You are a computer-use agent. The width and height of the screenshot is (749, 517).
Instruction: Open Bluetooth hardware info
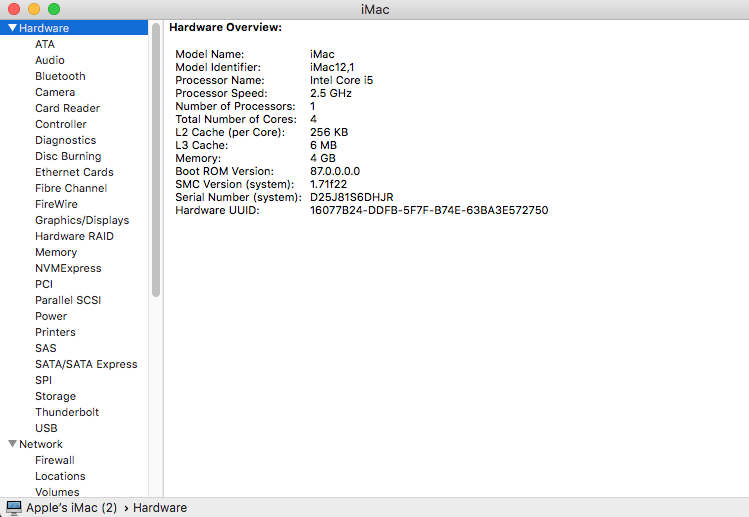[60, 76]
